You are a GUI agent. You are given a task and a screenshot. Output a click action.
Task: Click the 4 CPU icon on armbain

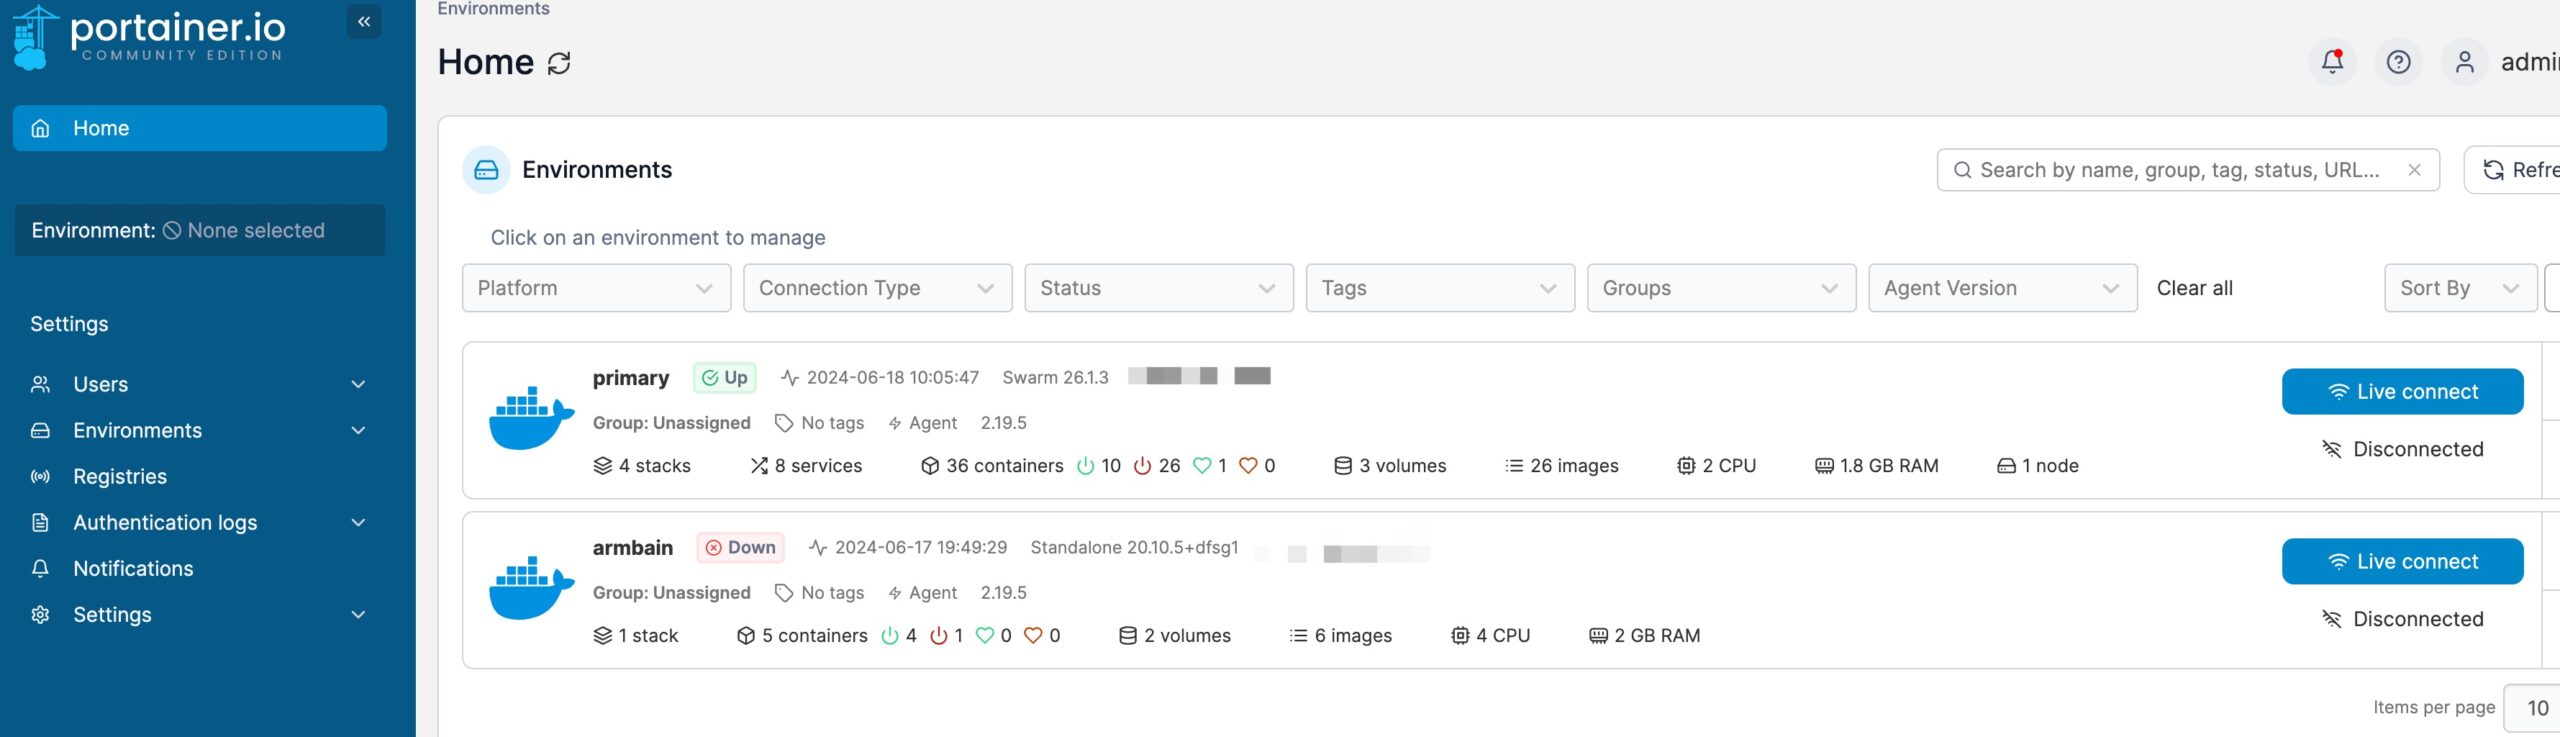pyautogui.click(x=1460, y=636)
